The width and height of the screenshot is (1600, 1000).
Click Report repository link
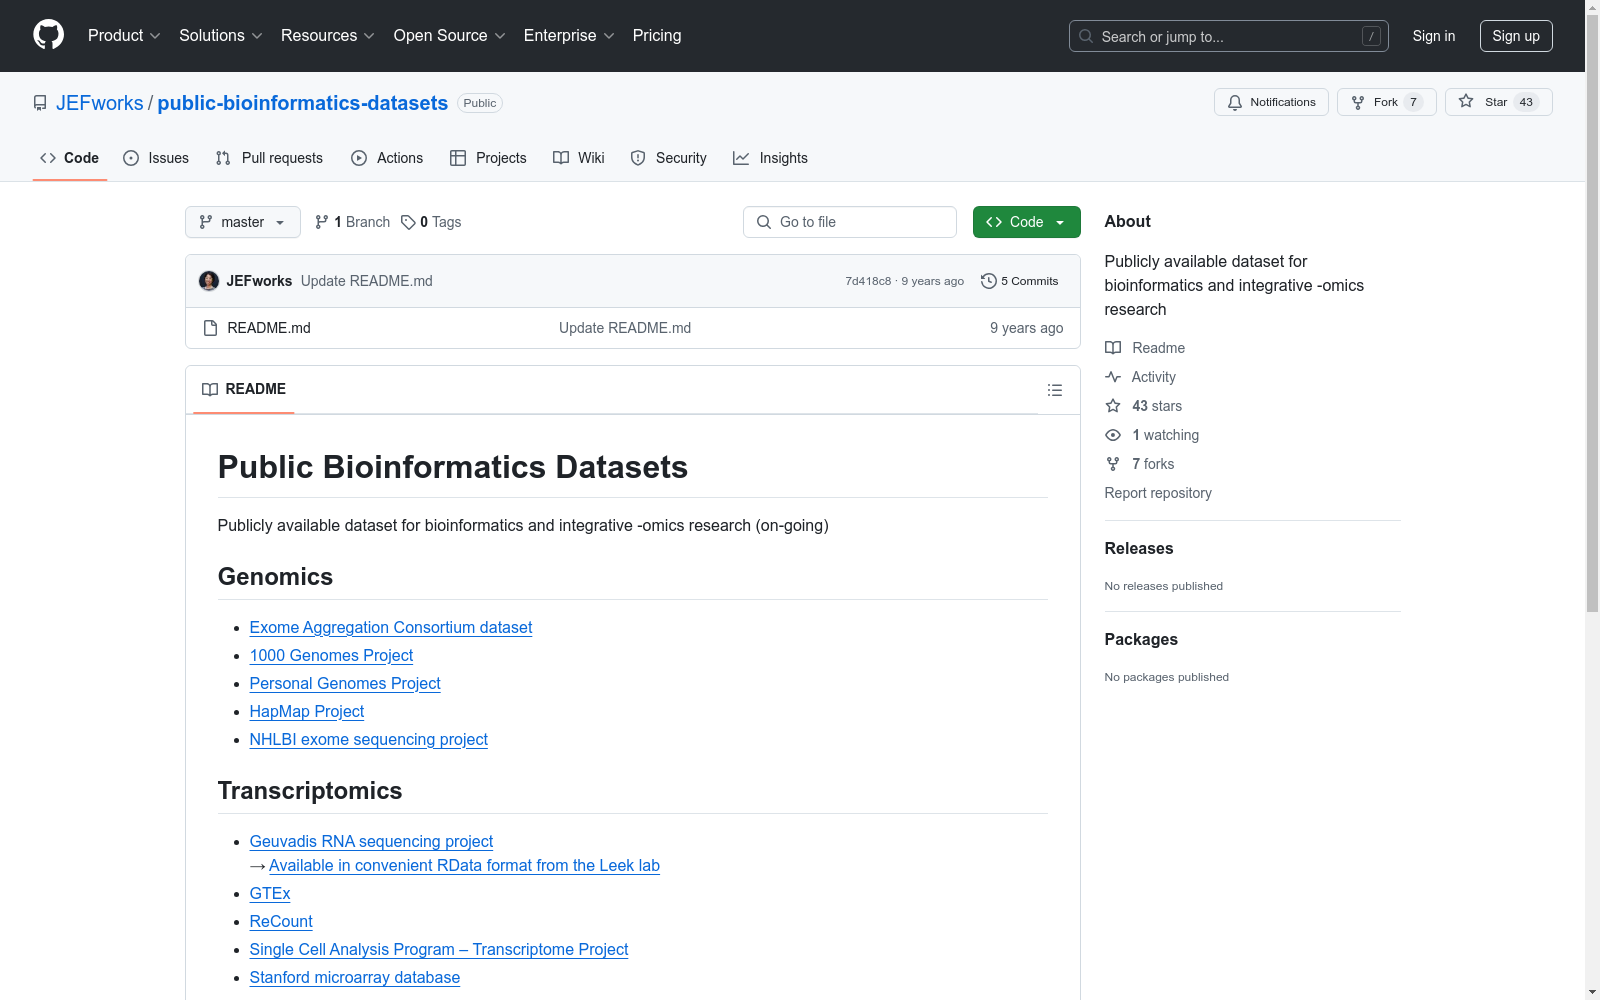[x=1158, y=493]
